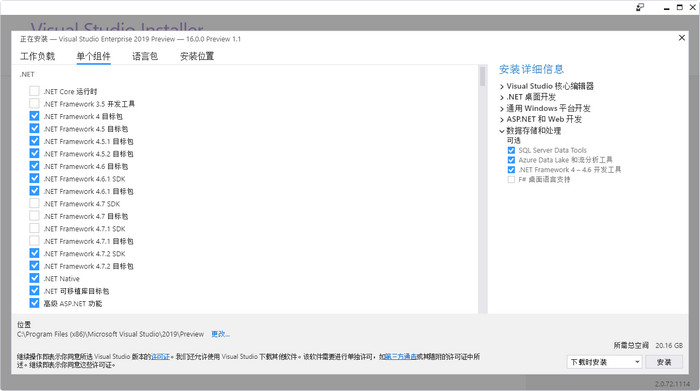Switch to the 工作负载 tab

coord(38,56)
